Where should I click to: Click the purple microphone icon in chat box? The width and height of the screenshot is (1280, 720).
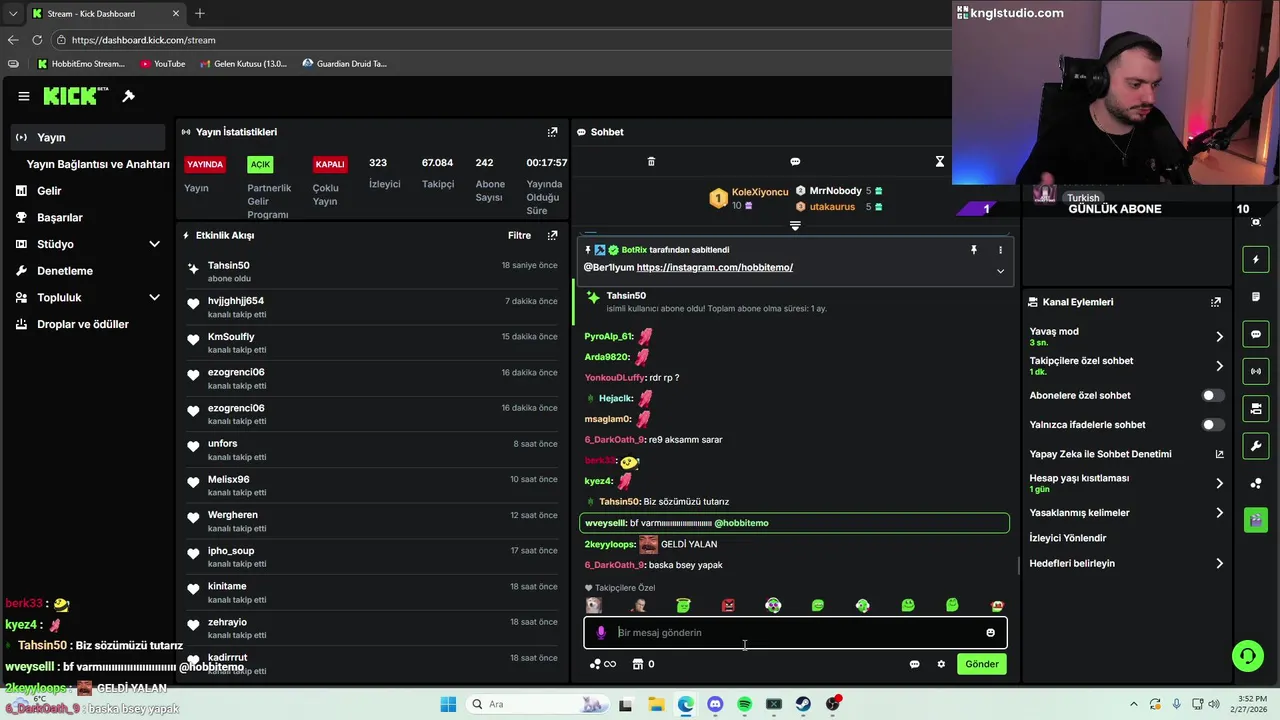(601, 633)
